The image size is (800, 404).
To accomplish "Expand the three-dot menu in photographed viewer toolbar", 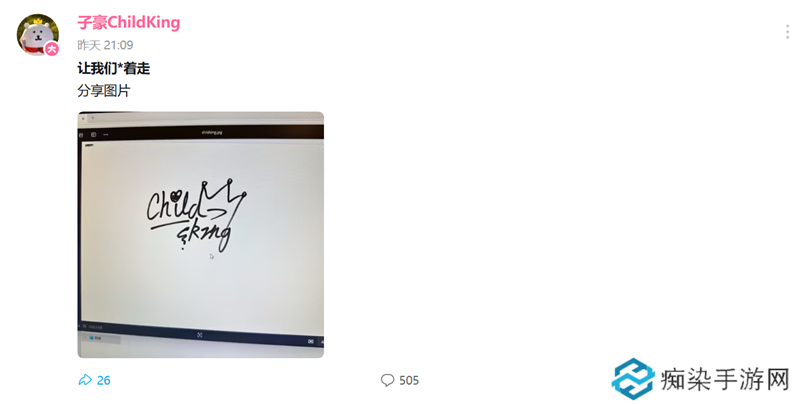I will 106,135.
